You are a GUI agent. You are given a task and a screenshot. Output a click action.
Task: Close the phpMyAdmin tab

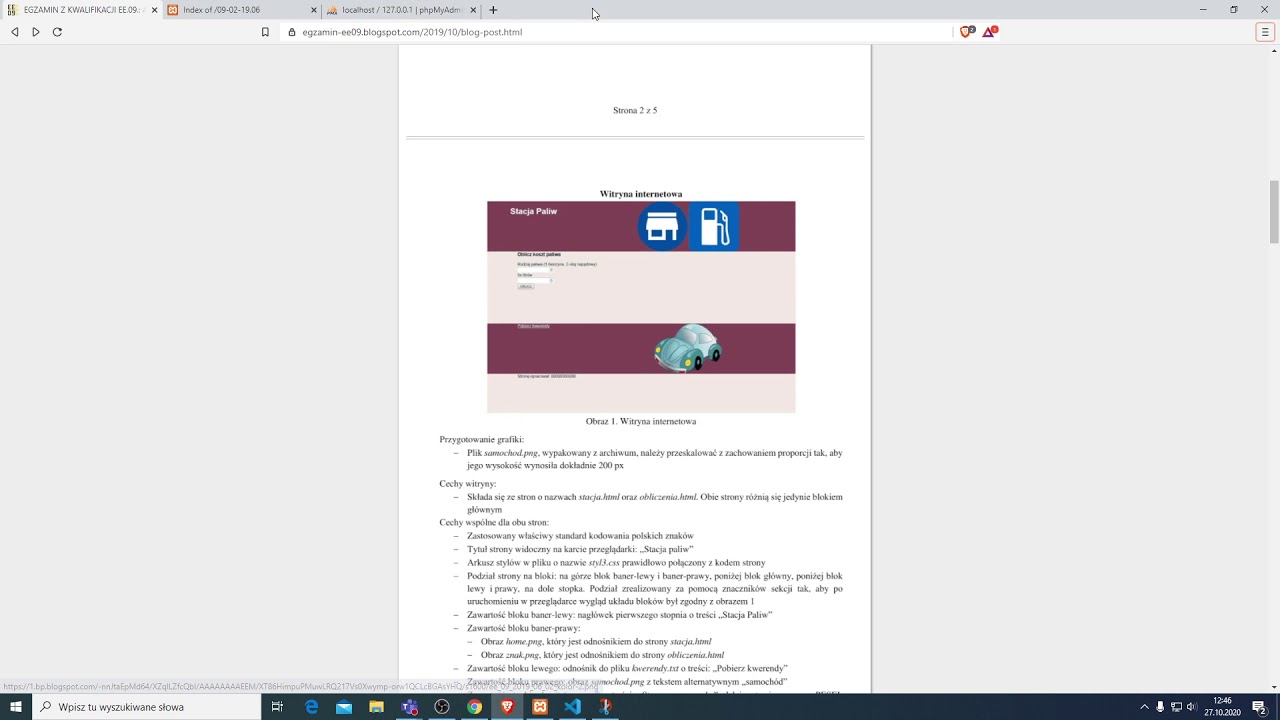pos(472,10)
